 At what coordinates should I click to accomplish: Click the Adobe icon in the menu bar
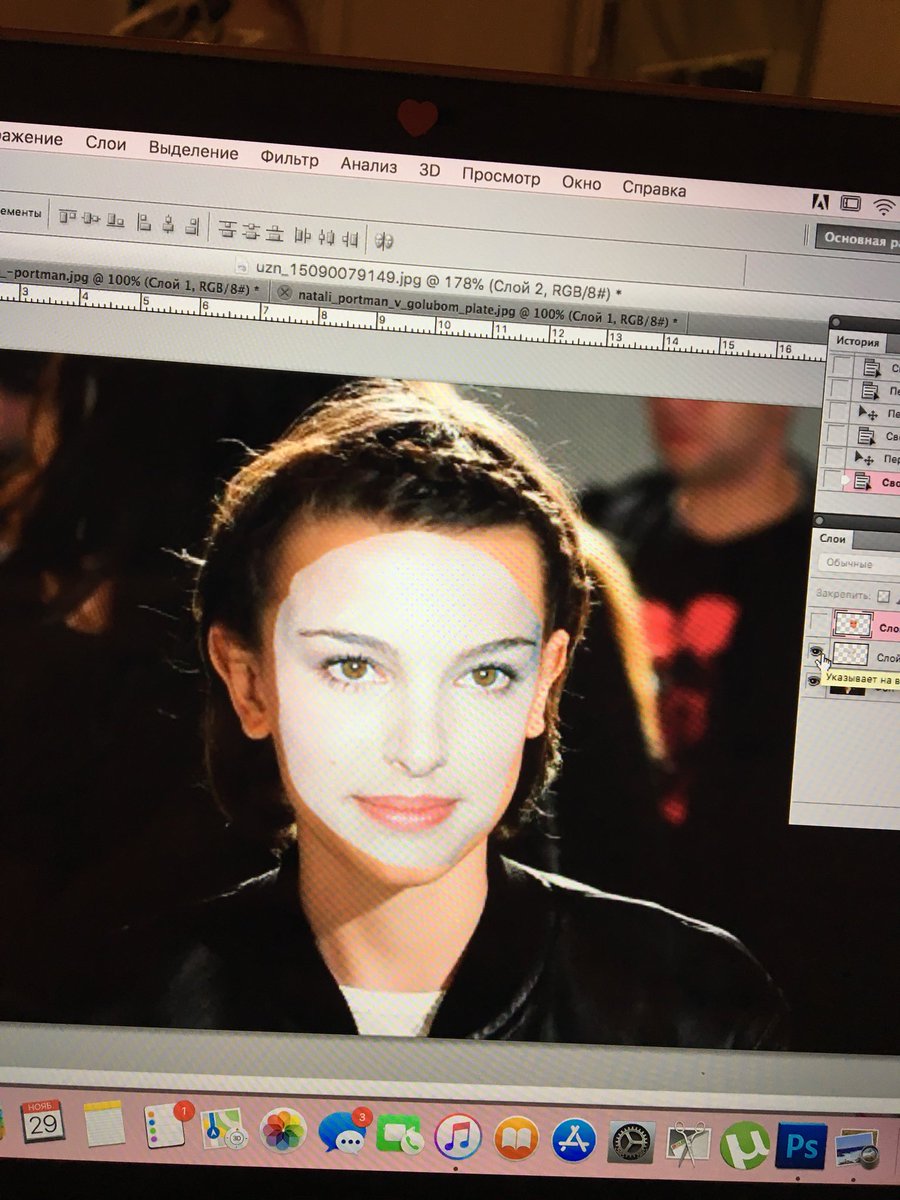pyautogui.click(x=819, y=201)
